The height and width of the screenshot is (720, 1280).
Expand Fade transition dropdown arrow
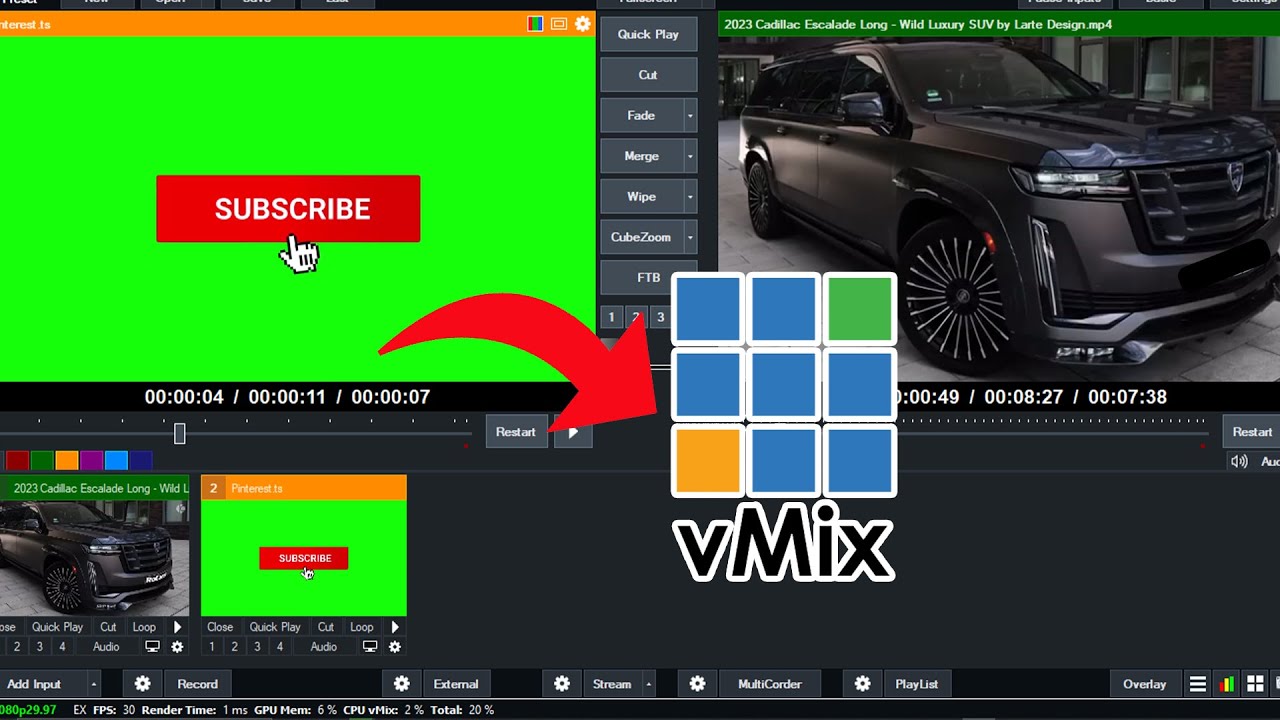pos(690,116)
